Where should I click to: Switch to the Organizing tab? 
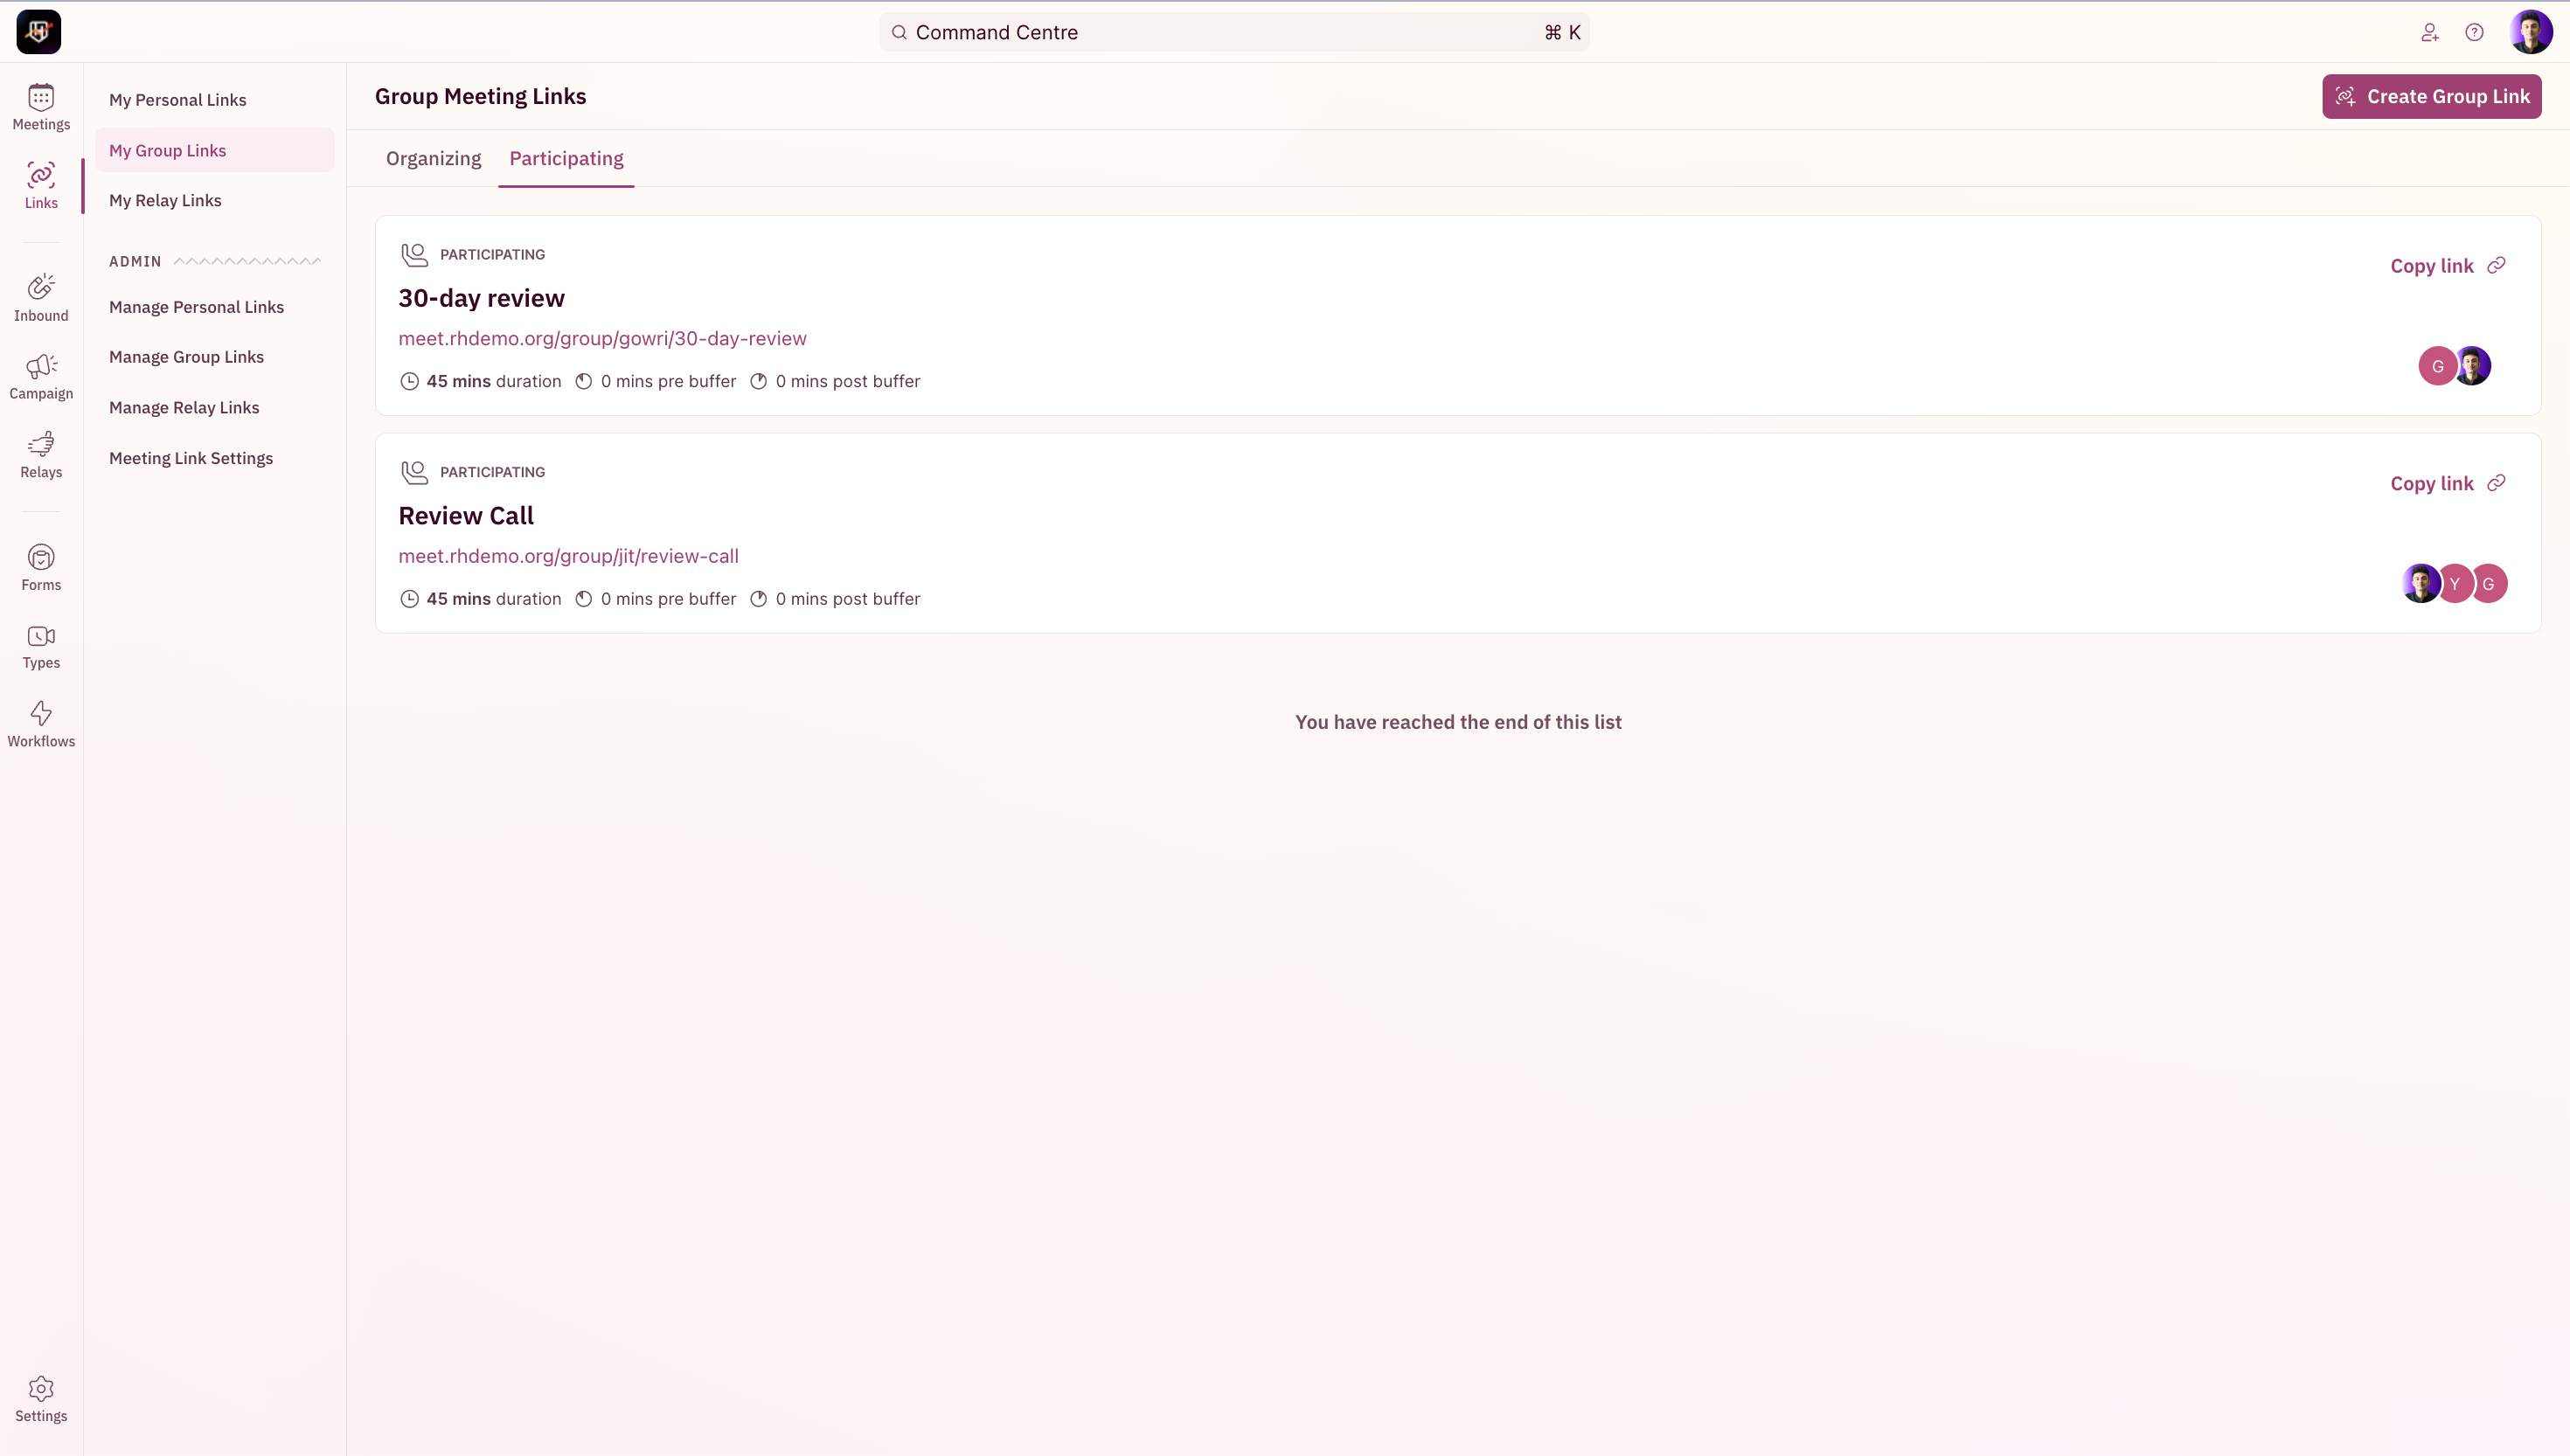point(433,158)
